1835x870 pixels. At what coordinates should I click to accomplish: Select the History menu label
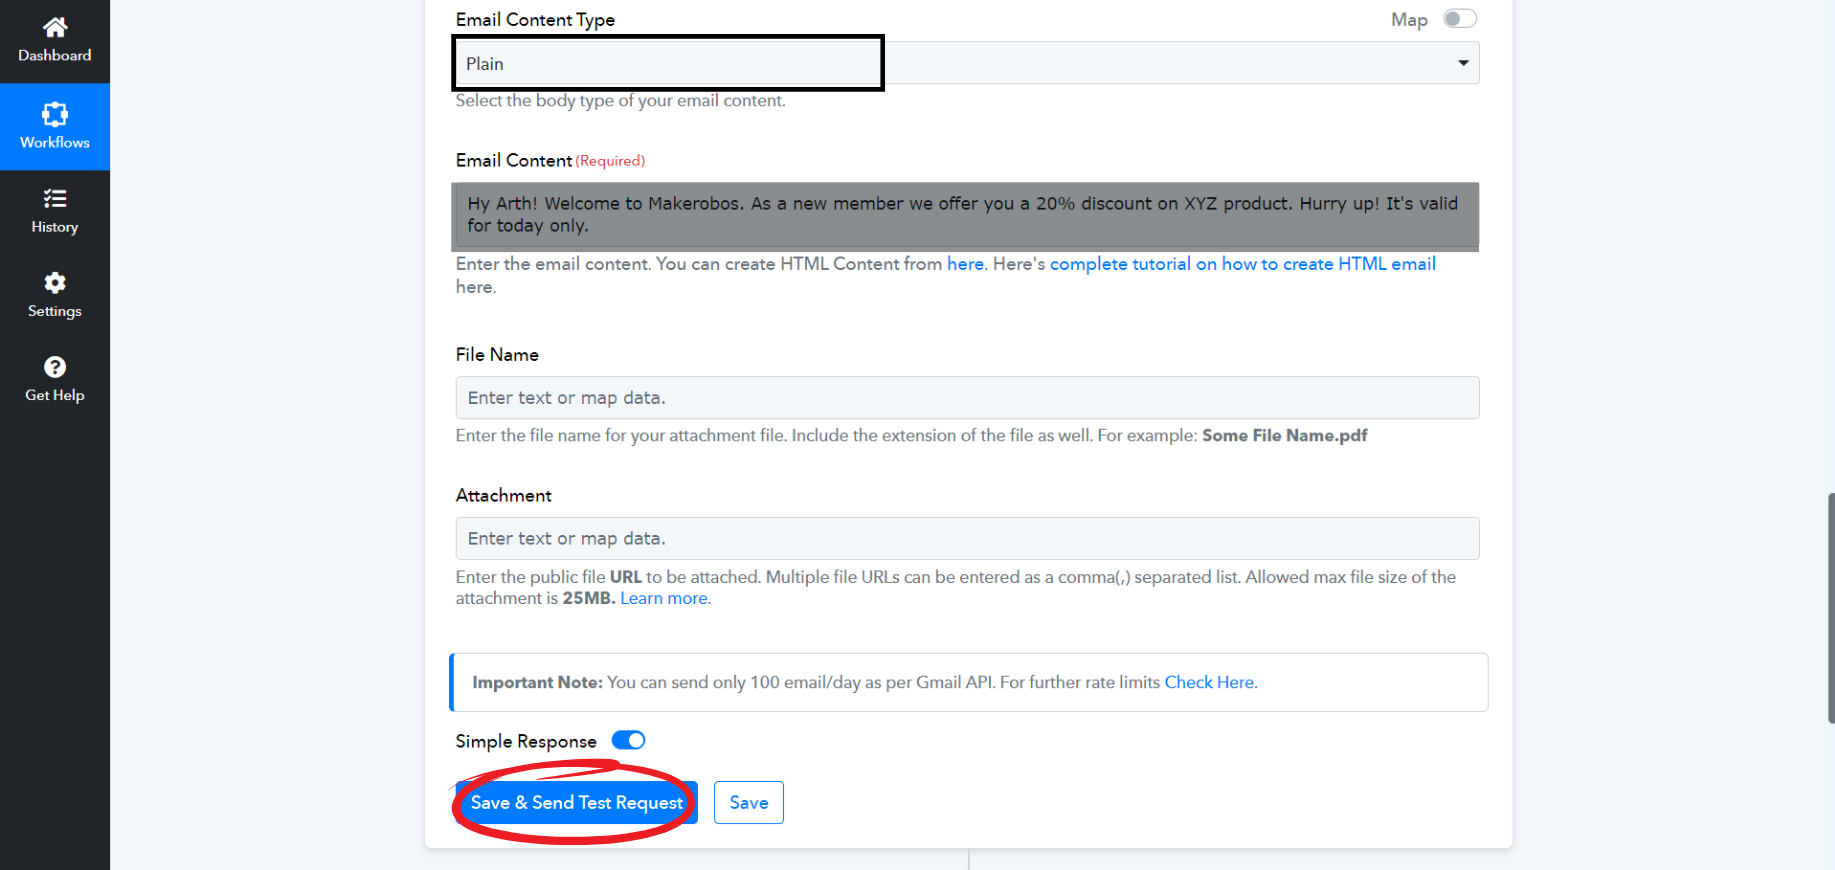(55, 227)
